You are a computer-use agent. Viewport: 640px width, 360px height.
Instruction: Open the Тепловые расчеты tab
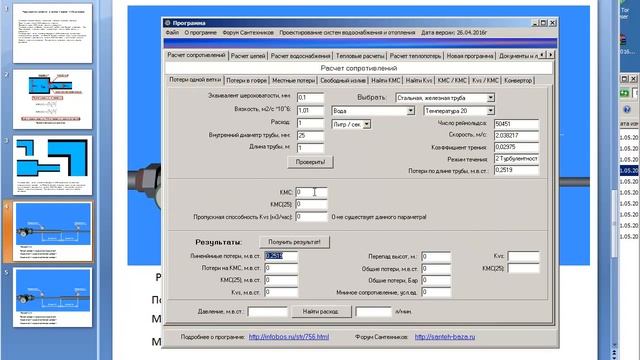(x=360, y=56)
